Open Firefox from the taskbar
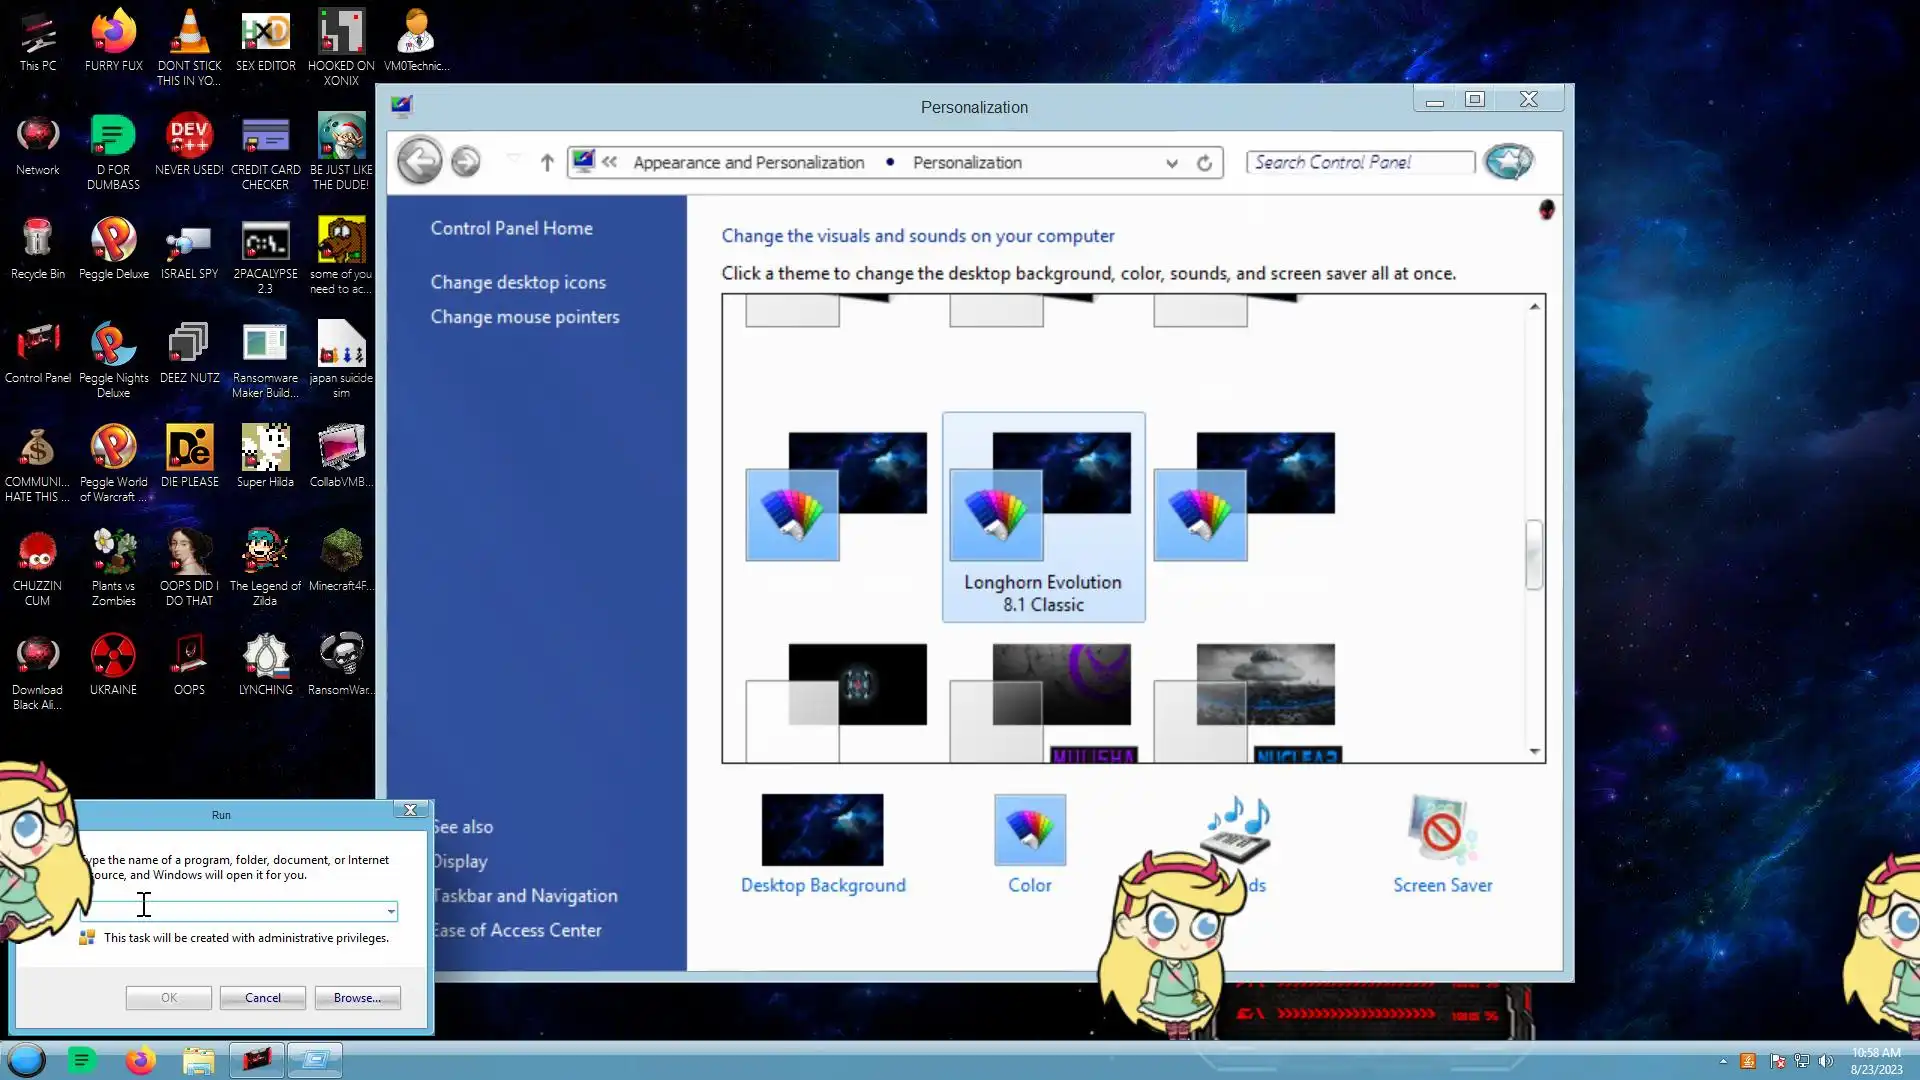Image resolution: width=1920 pixels, height=1080 pixels. 140,1060
